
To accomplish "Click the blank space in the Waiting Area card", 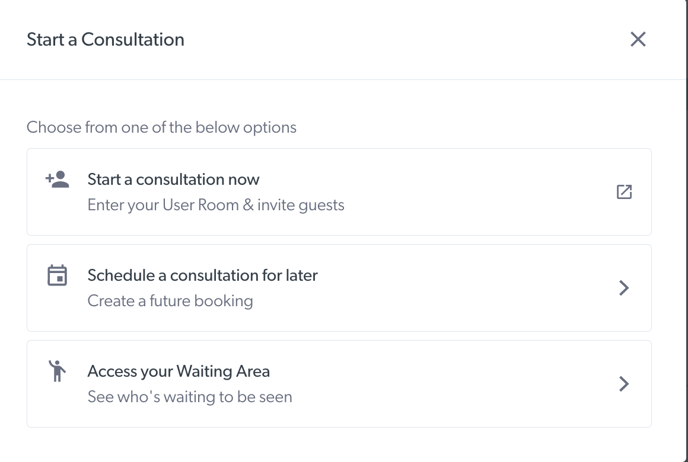I will (x=452, y=384).
